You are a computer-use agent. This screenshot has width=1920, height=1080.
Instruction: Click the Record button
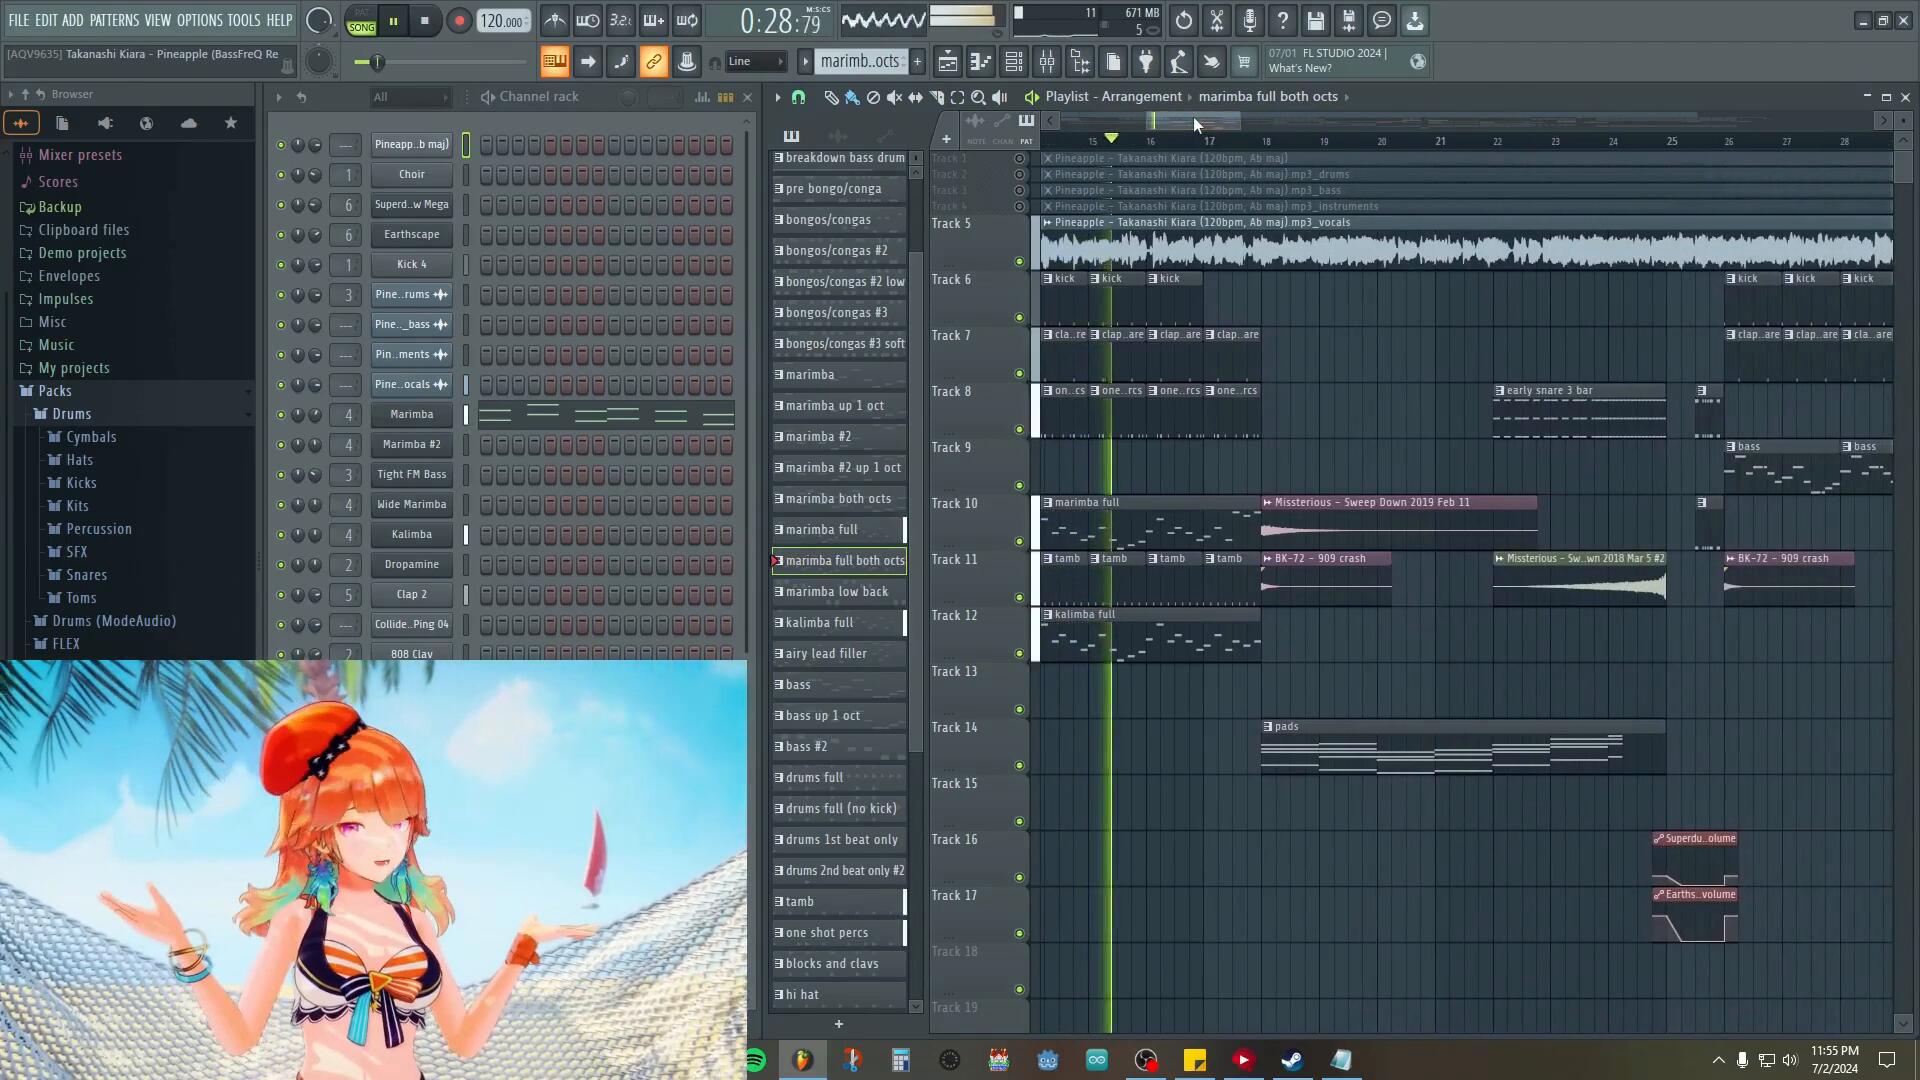coord(459,21)
